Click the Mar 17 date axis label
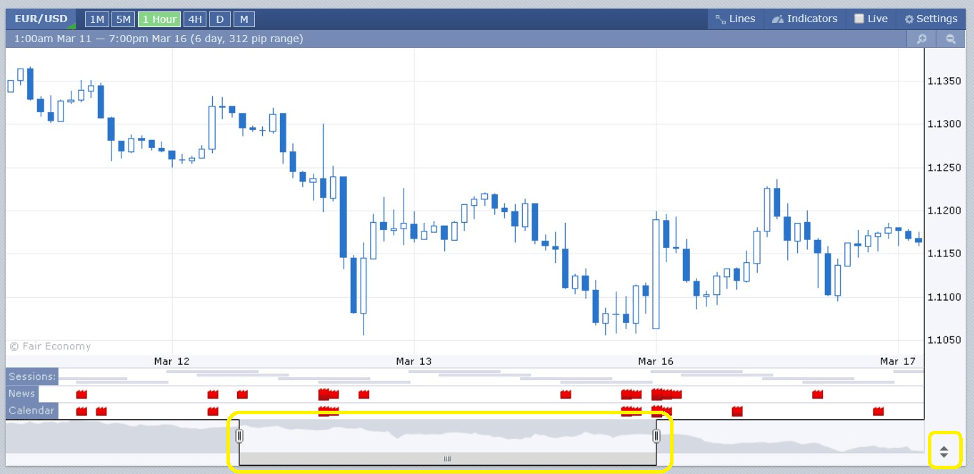This screenshot has width=974, height=474. (898, 361)
